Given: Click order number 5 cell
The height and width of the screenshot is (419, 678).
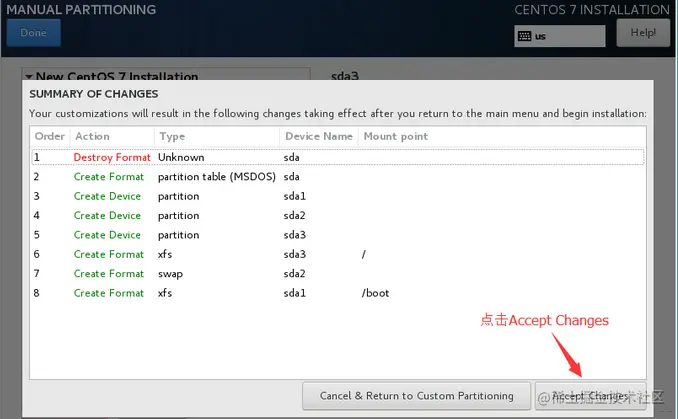Looking at the screenshot, I should pos(37,235).
